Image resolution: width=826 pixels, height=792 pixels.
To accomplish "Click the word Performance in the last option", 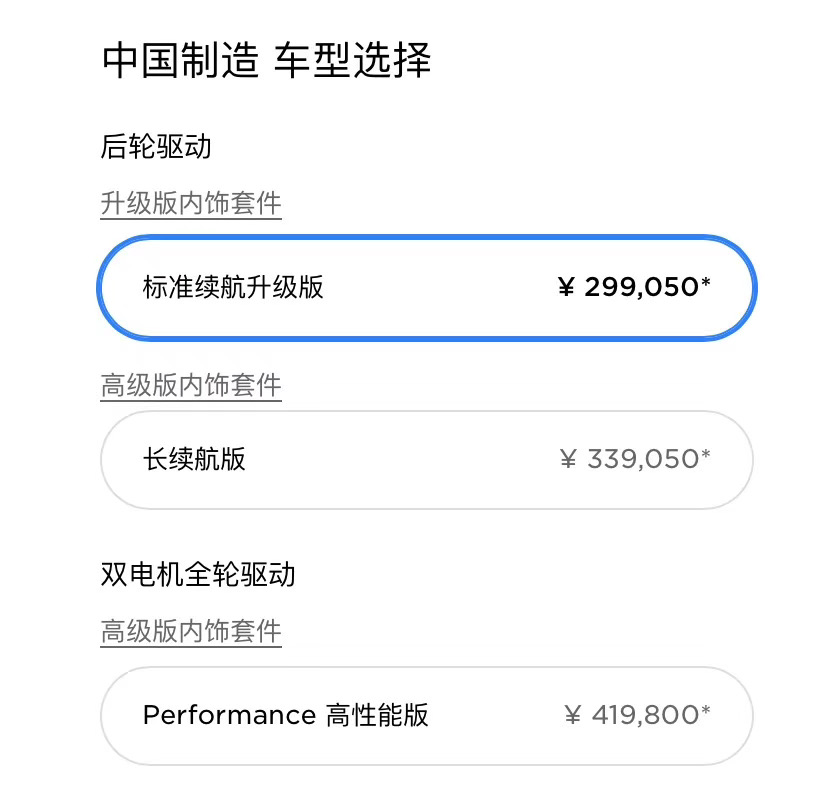I will pyautogui.click(x=229, y=716).
